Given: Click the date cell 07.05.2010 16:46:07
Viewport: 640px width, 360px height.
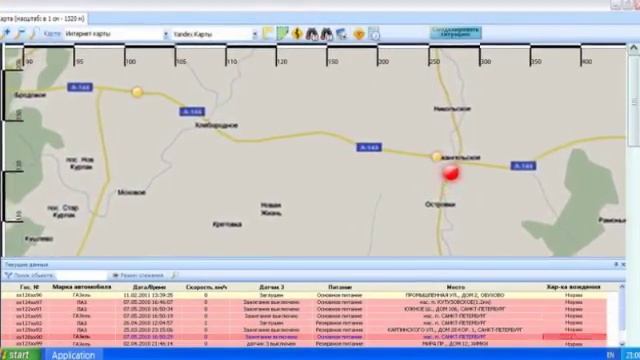Looking at the screenshot, I should (x=148, y=302).
